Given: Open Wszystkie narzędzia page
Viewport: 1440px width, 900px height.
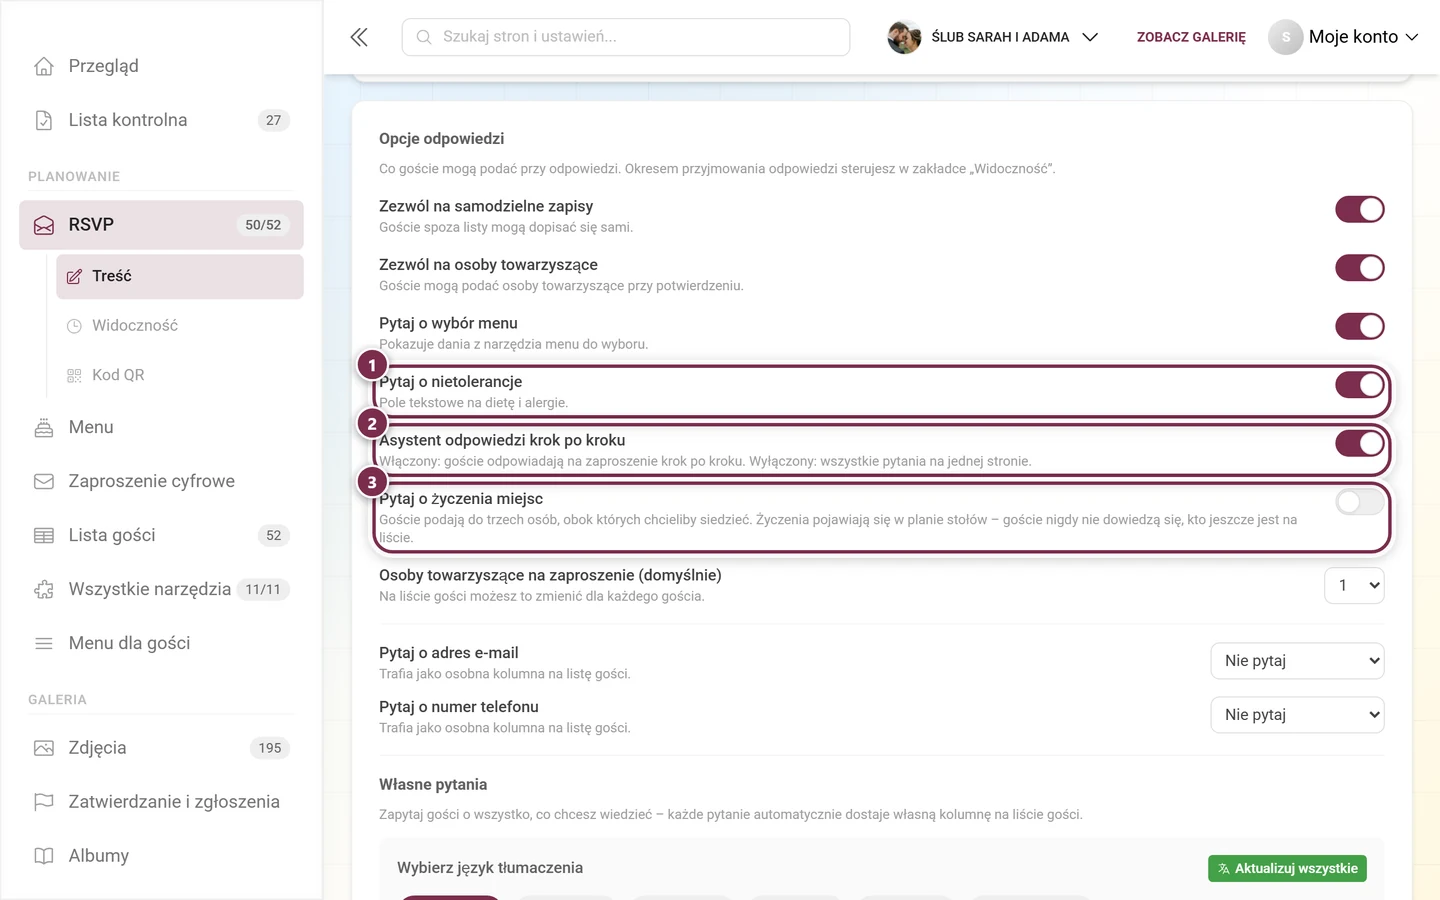Looking at the screenshot, I should pos(161,589).
